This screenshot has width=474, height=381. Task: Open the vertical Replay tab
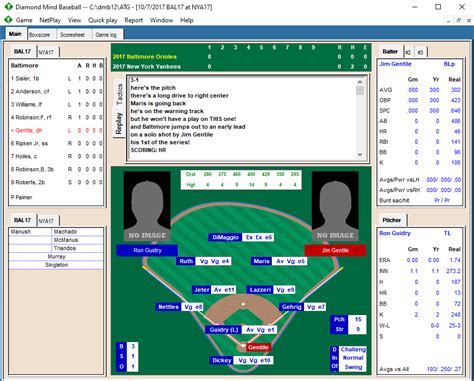tap(119, 123)
